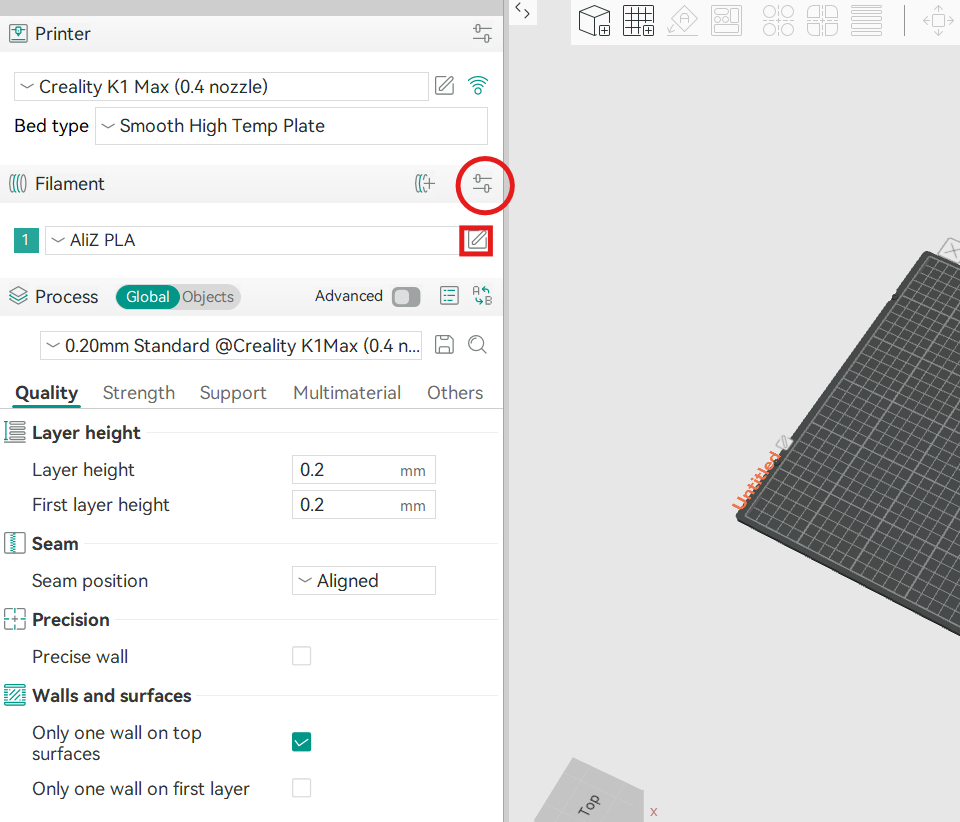The width and height of the screenshot is (960, 822).
Task: Click the Add plate grid icon
Action: (x=639, y=21)
